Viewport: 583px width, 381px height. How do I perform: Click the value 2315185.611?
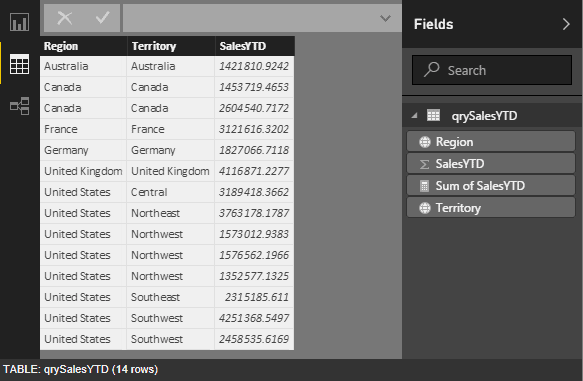257,297
